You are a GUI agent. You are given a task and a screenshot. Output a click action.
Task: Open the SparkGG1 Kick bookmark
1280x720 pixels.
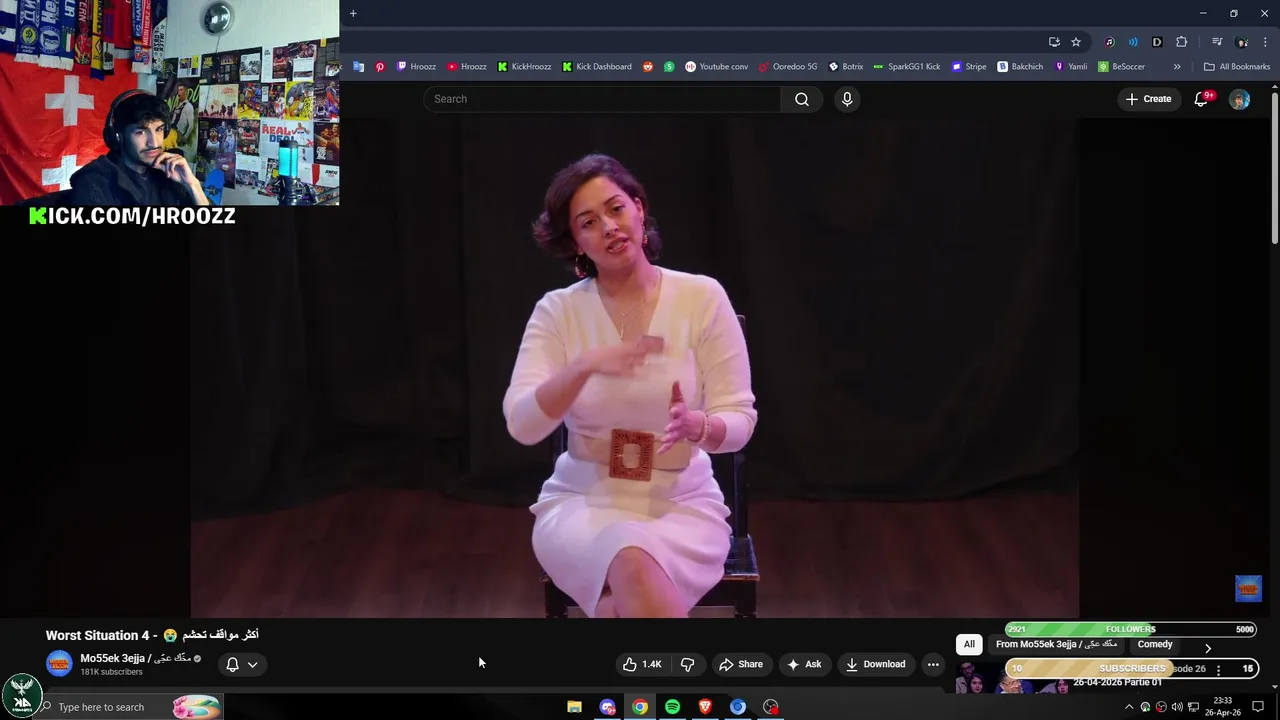[x=907, y=67]
